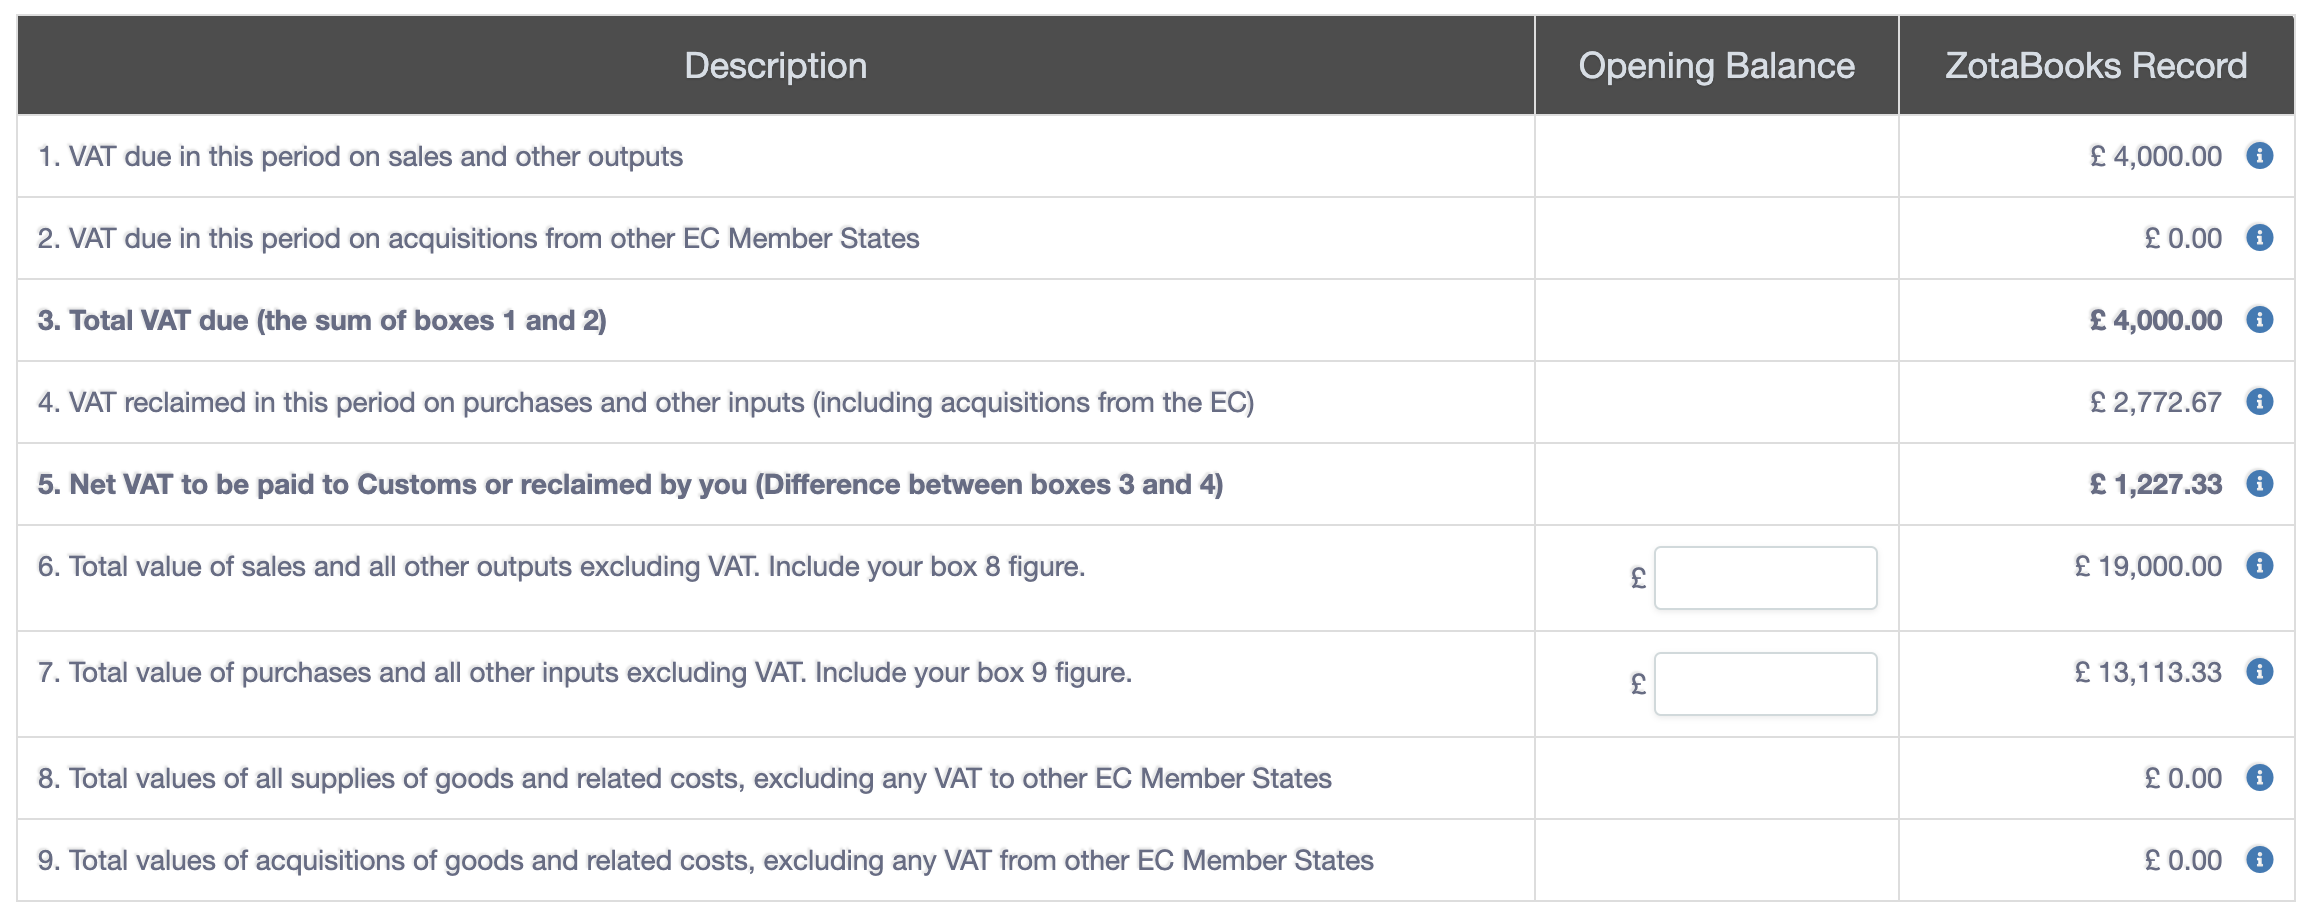
Task: Click the Net VAT to be paid description
Action: pyautogui.click(x=630, y=484)
